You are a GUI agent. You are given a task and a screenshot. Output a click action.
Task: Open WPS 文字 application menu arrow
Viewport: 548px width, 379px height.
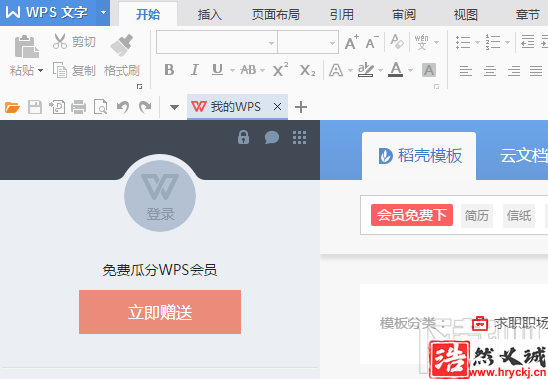[x=103, y=13]
